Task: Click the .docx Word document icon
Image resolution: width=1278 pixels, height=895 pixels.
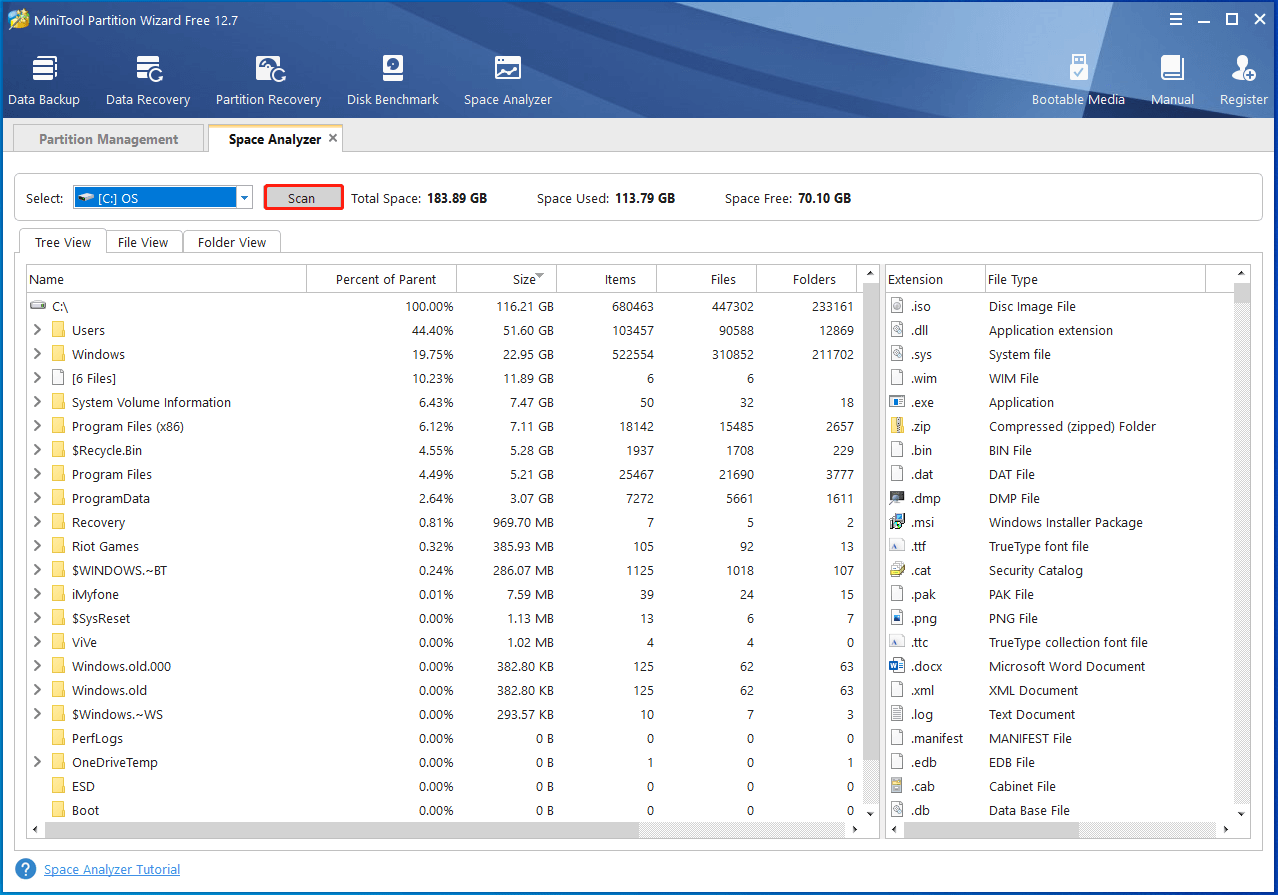Action: coord(897,666)
